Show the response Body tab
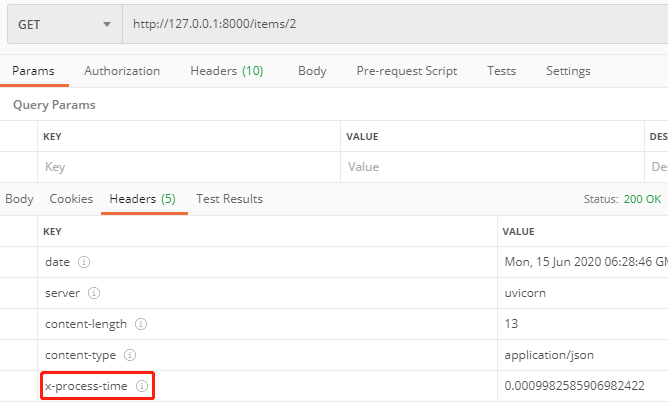This screenshot has width=668, height=405. click(x=19, y=199)
